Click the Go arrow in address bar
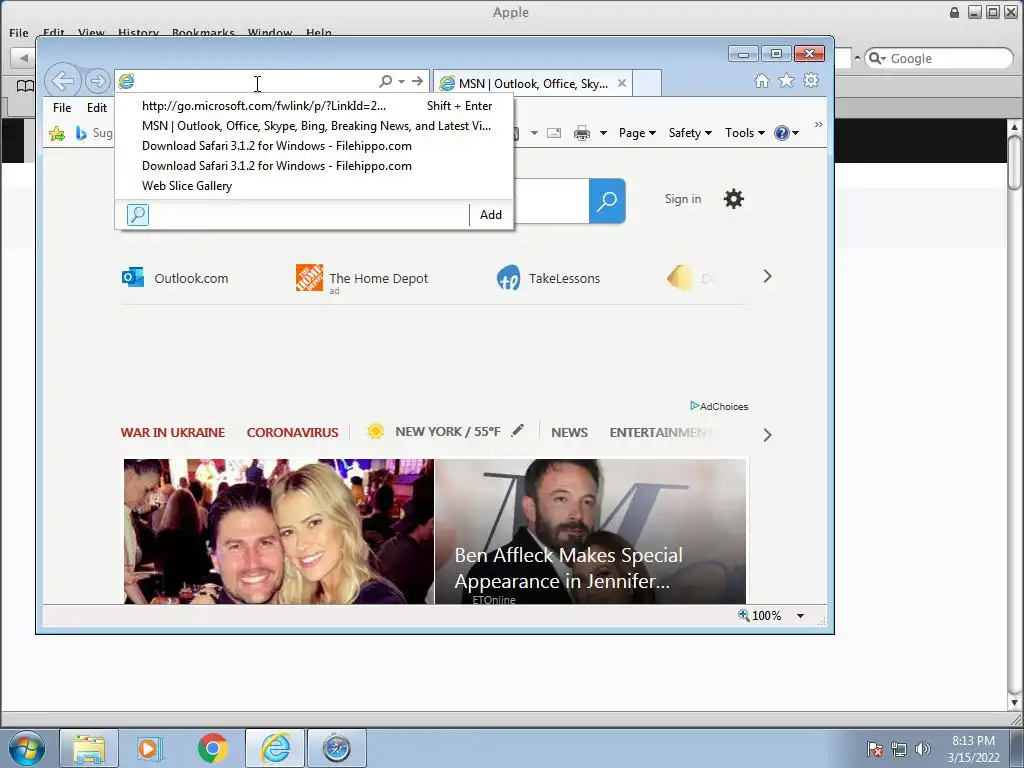 tap(417, 81)
